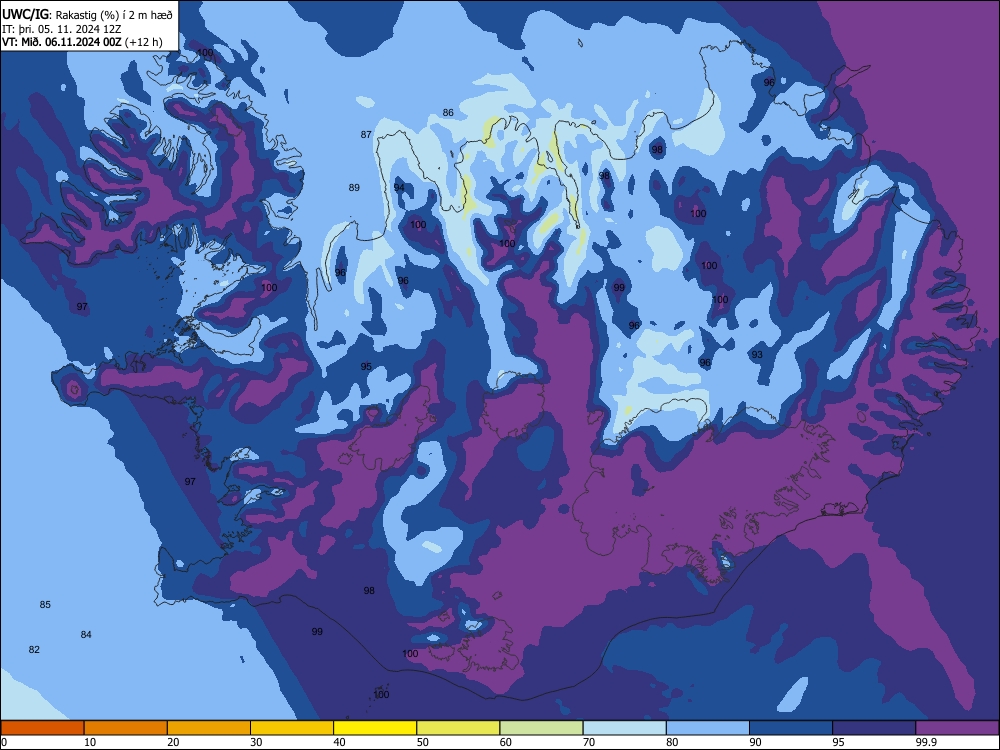The width and height of the screenshot is (1000, 750).
Task: Click the 'UWC/IG' label in the header
Action: click(25, 15)
